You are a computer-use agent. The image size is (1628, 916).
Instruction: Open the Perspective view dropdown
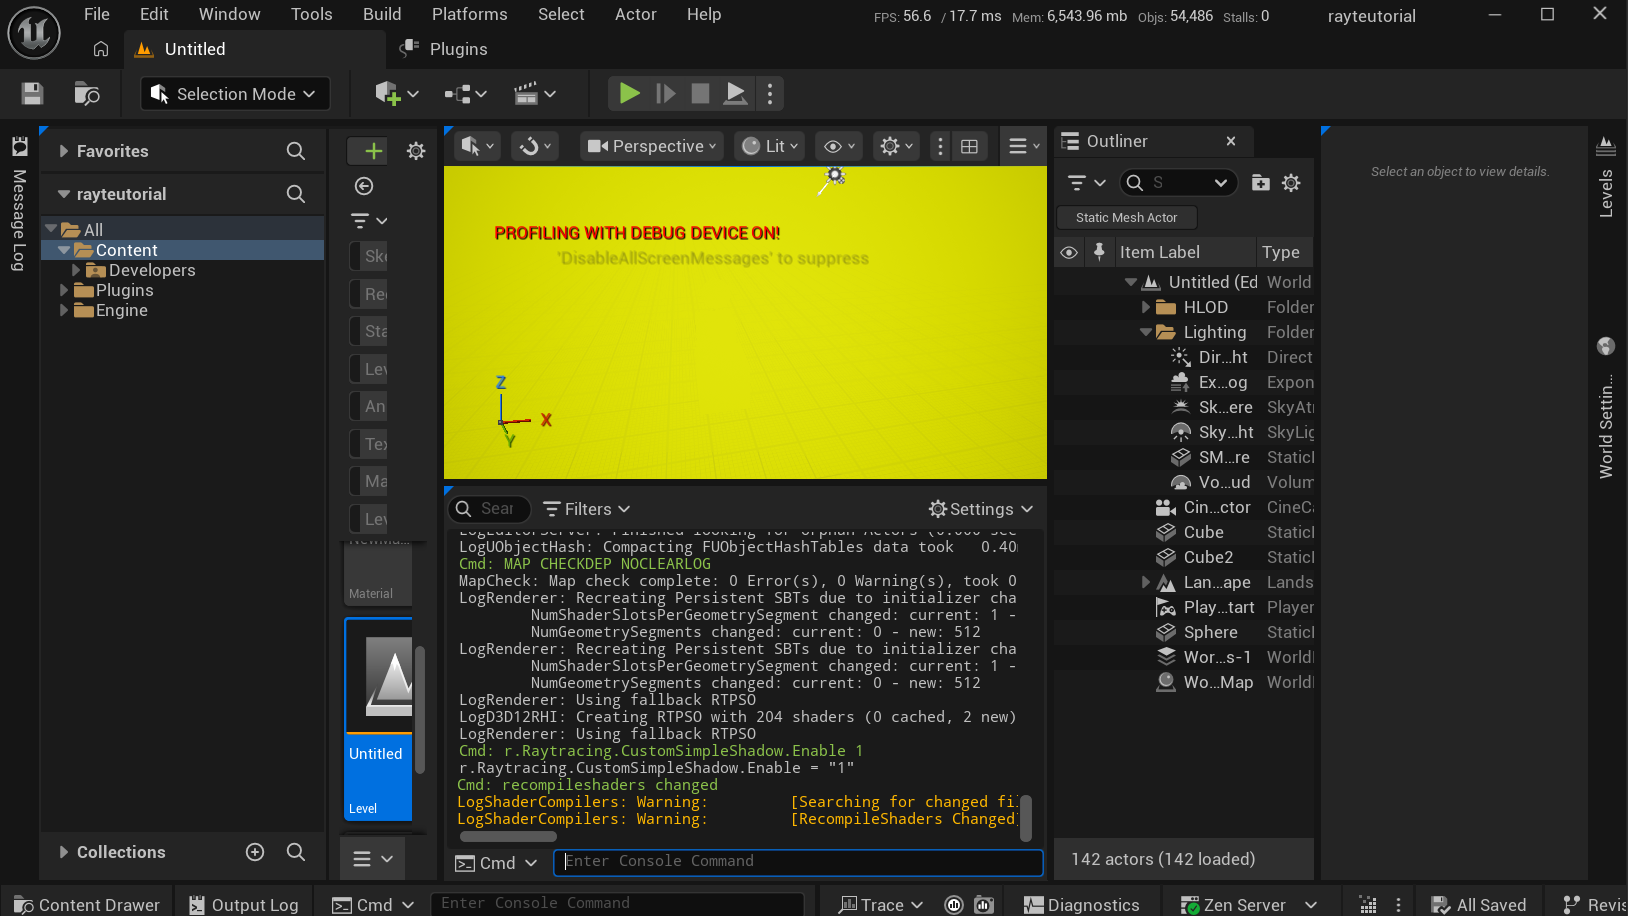(x=651, y=147)
